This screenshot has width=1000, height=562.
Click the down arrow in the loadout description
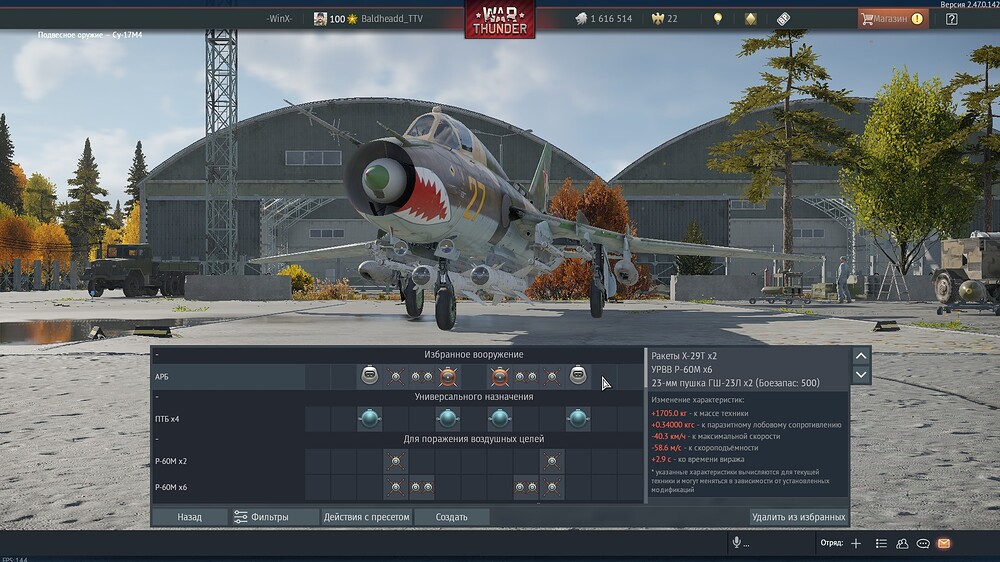(861, 374)
